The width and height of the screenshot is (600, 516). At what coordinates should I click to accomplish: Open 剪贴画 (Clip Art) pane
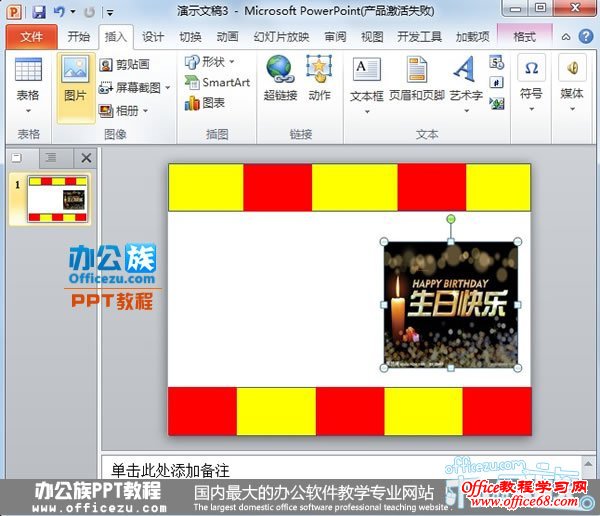click(125, 64)
